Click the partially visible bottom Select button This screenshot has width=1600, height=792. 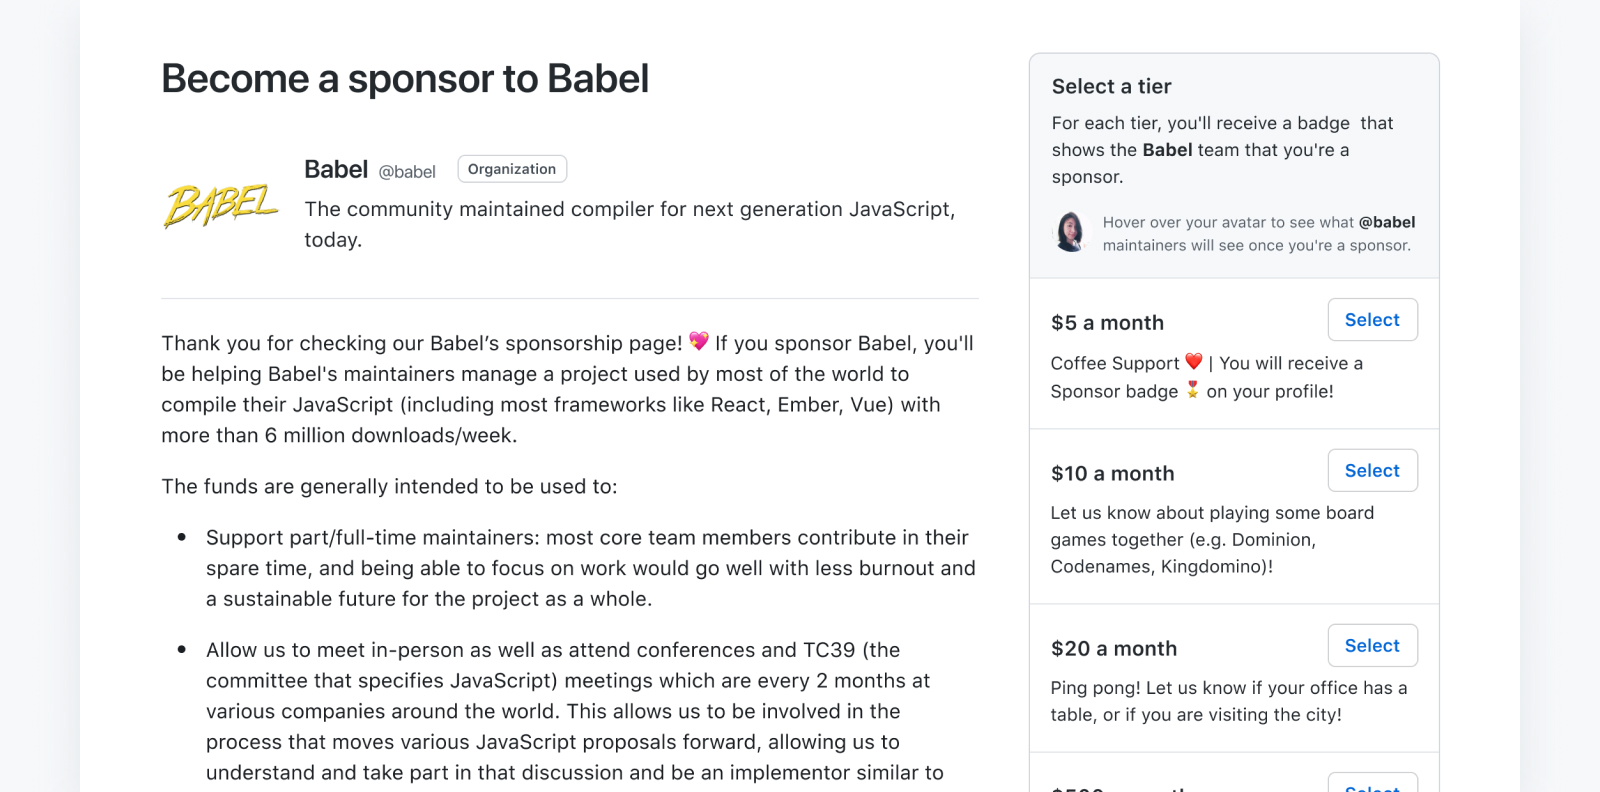coord(1372,783)
